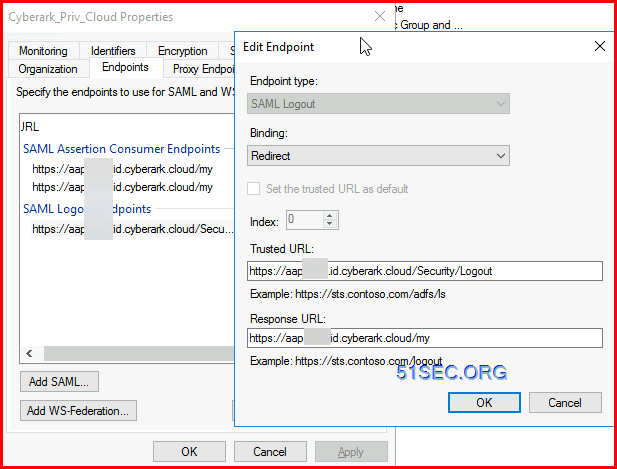Click the SAML Logout Endpoints group header
This screenshot has height=469, width=617.
[87, 209]
